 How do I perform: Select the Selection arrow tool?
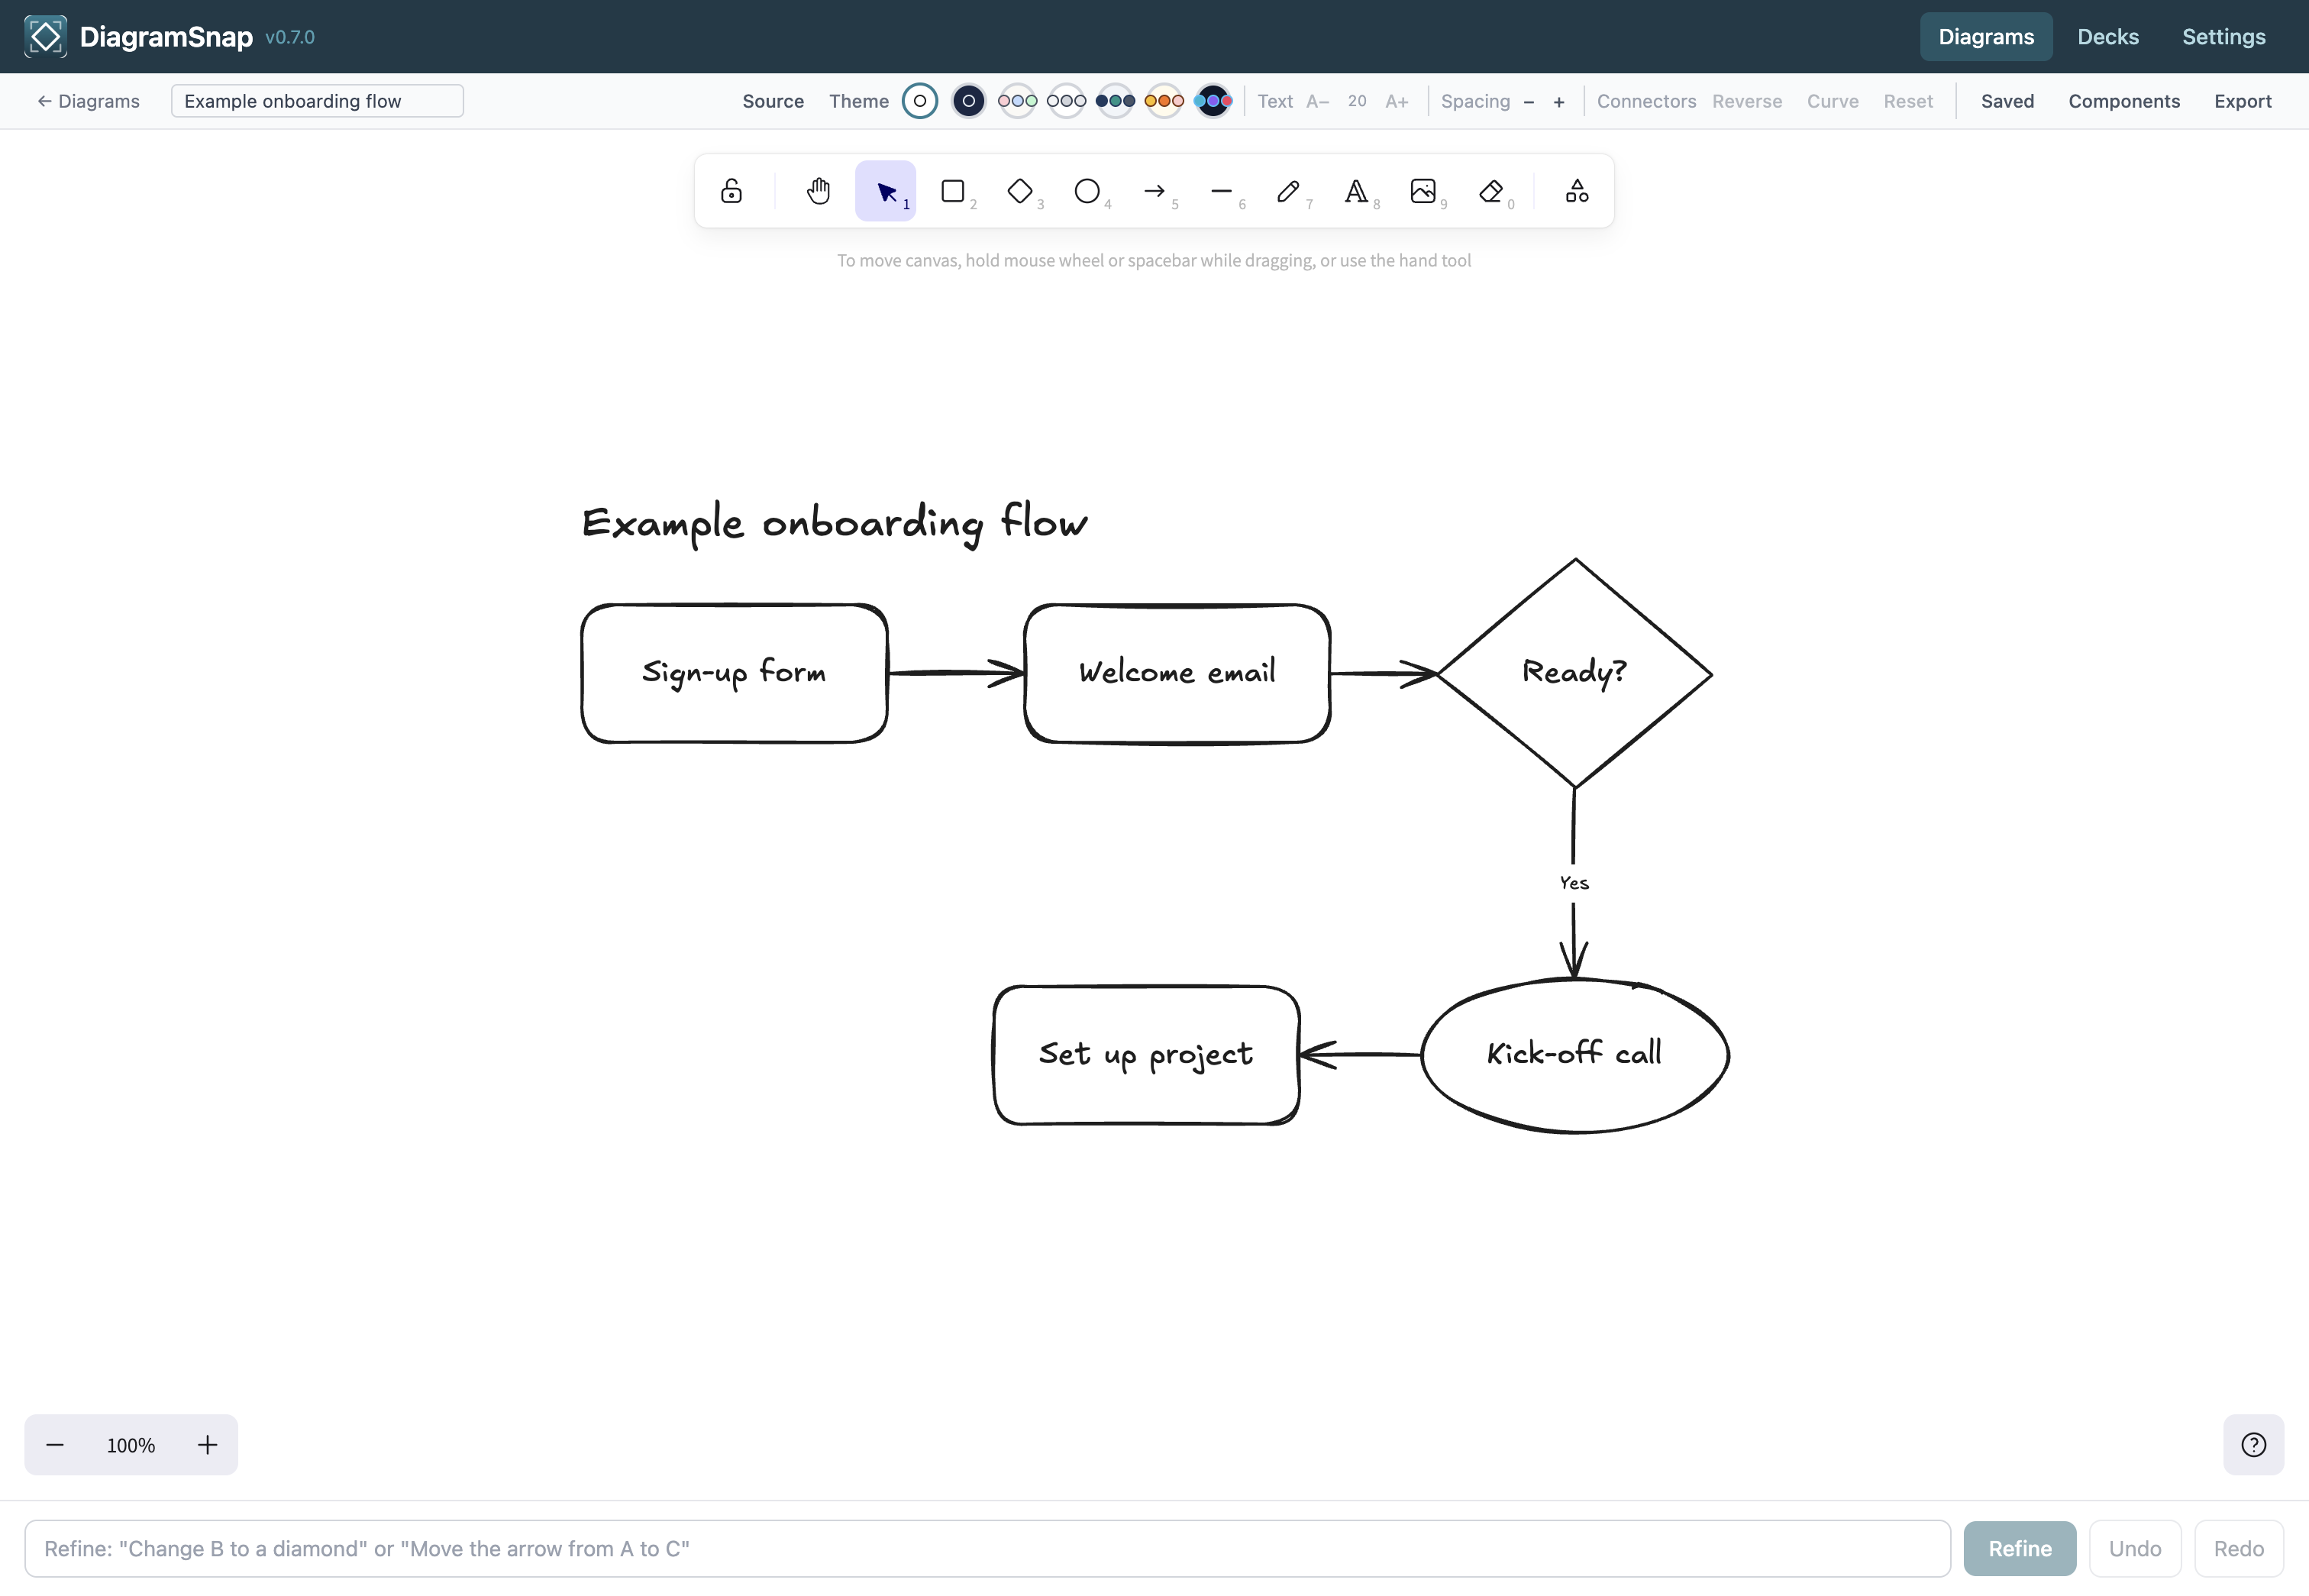pyautogui.click(x=885, y=191)
